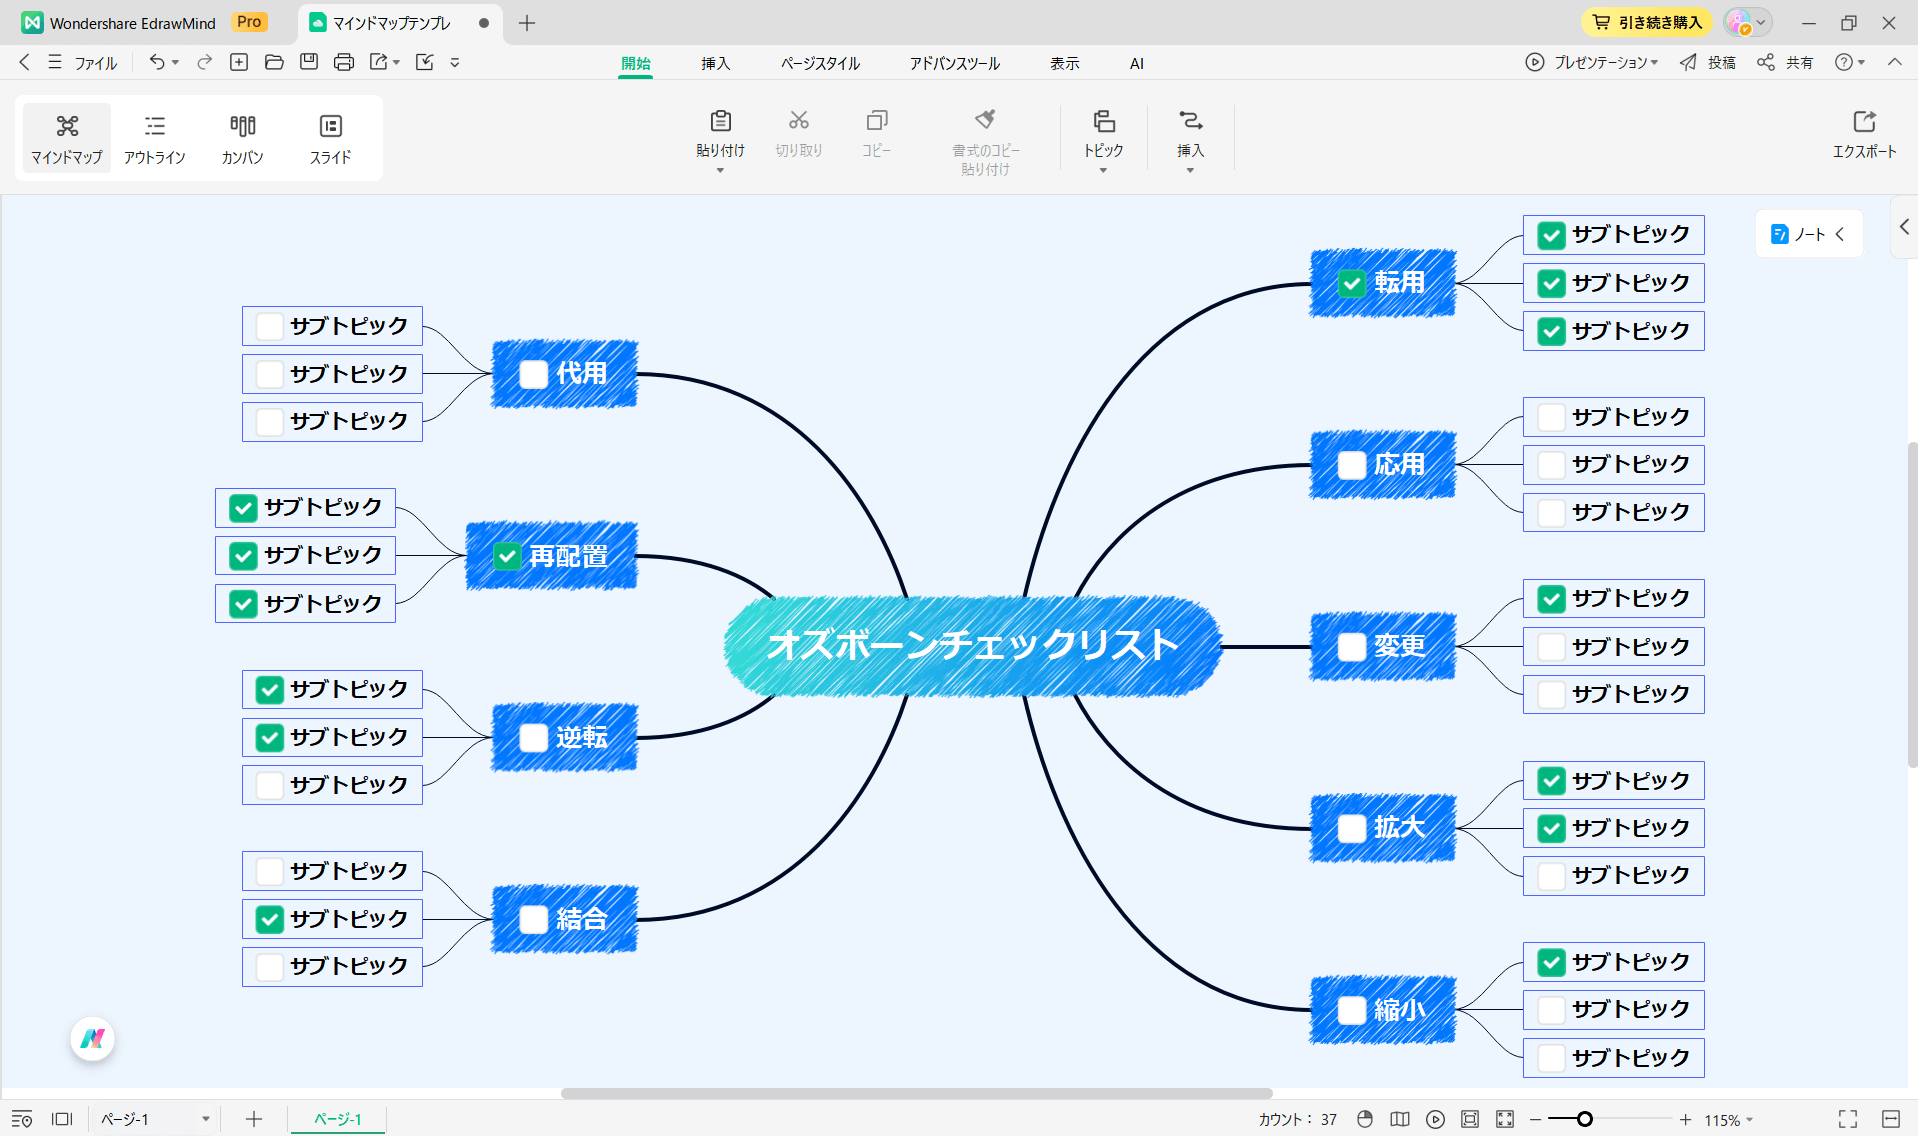Uncheck the 再配置 topic checkbox

point(507,556)
